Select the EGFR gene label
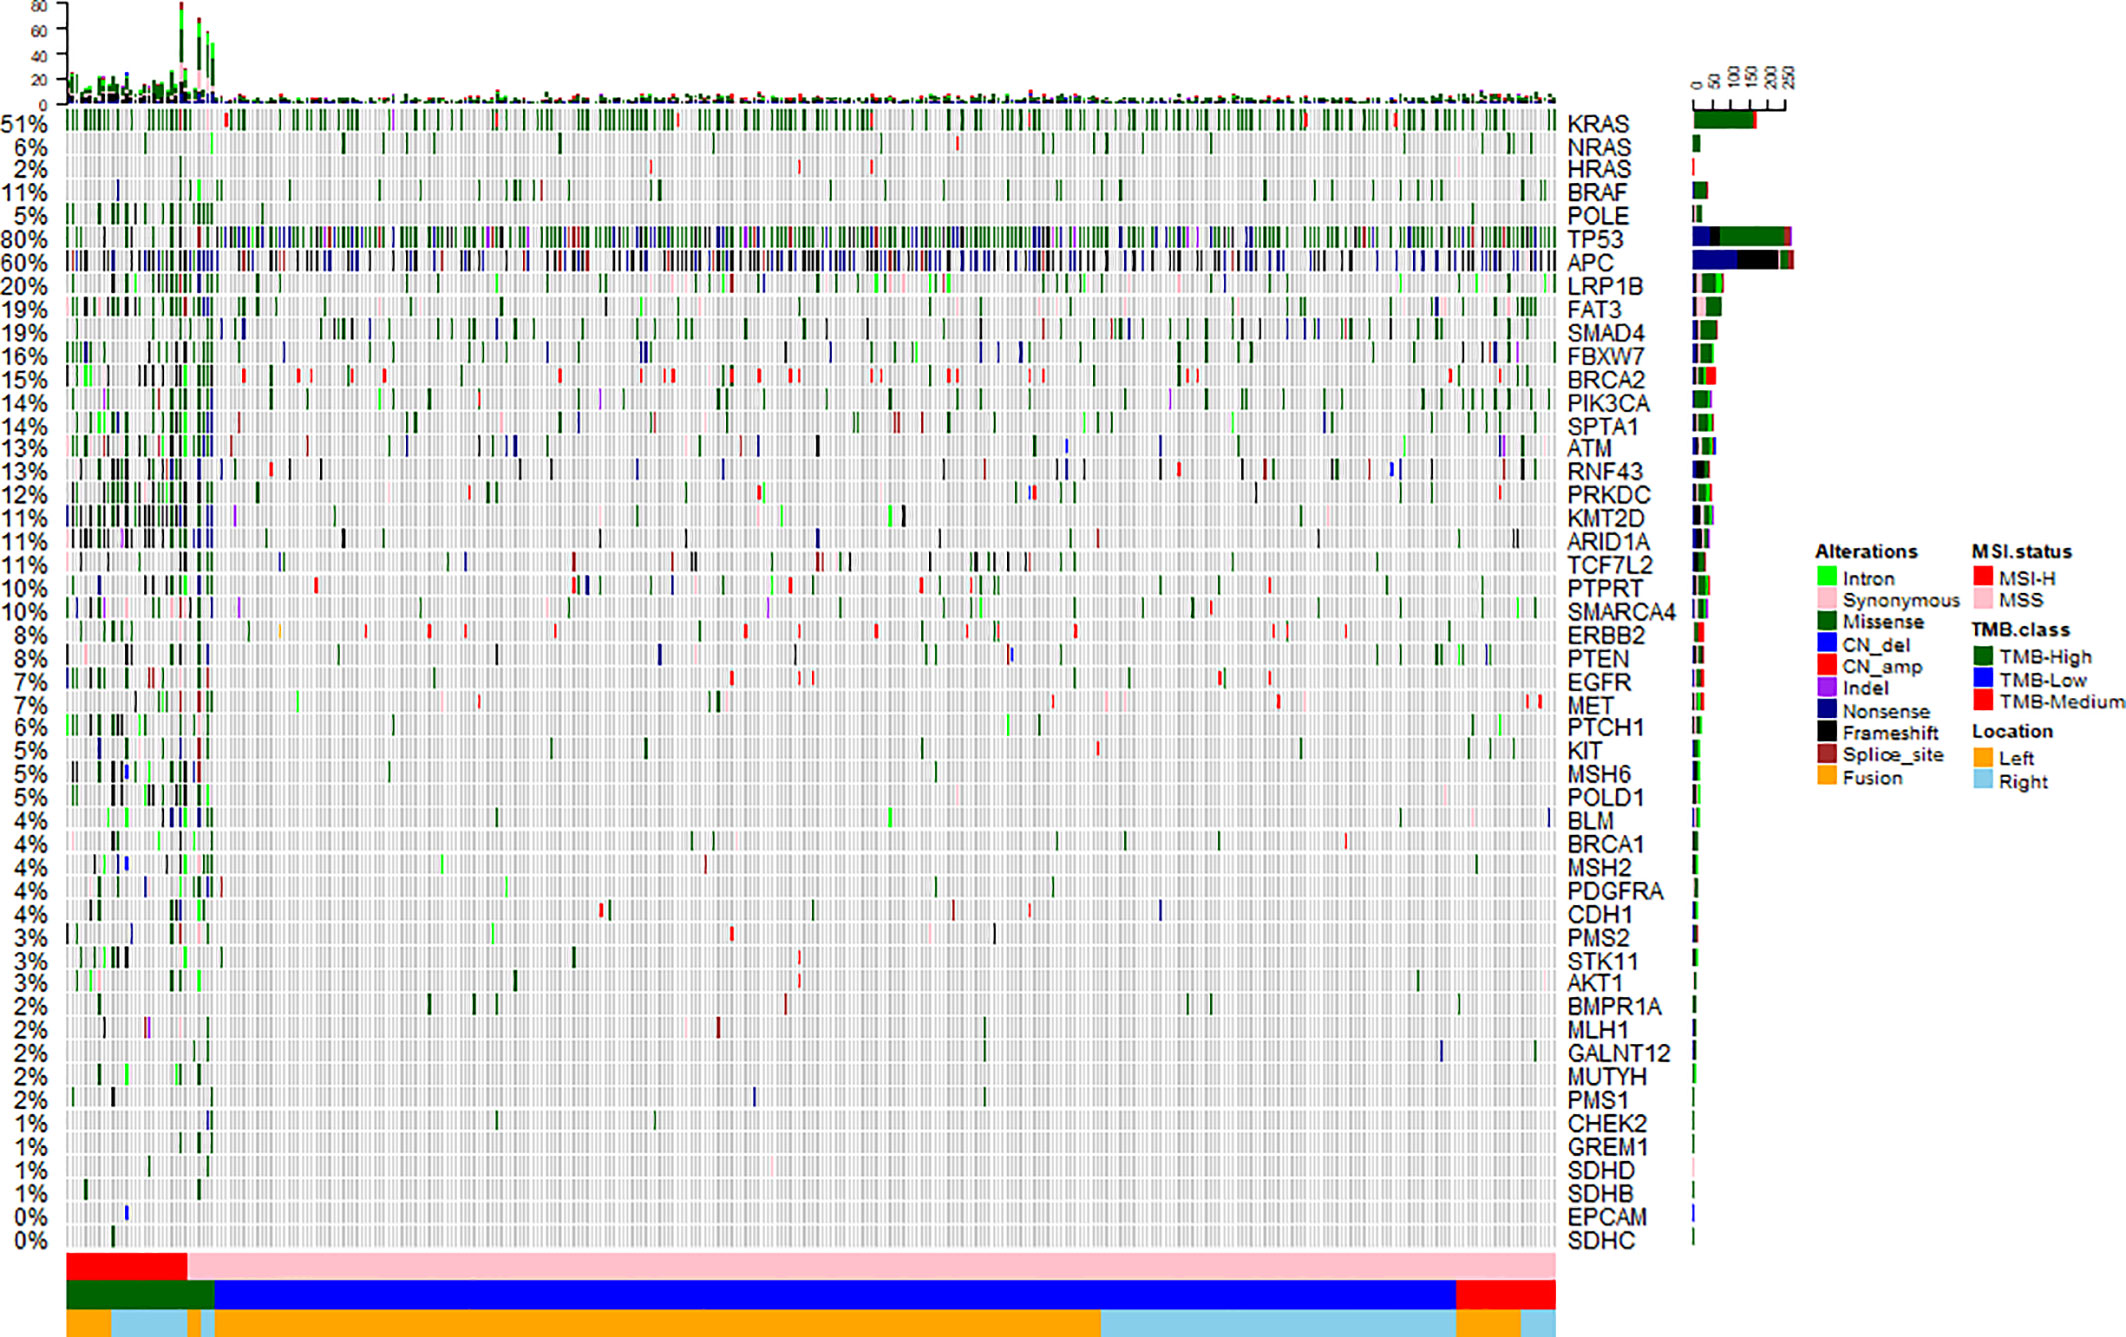The height and width of the screenshot is (1337, 2126). tap(1599, 682)
